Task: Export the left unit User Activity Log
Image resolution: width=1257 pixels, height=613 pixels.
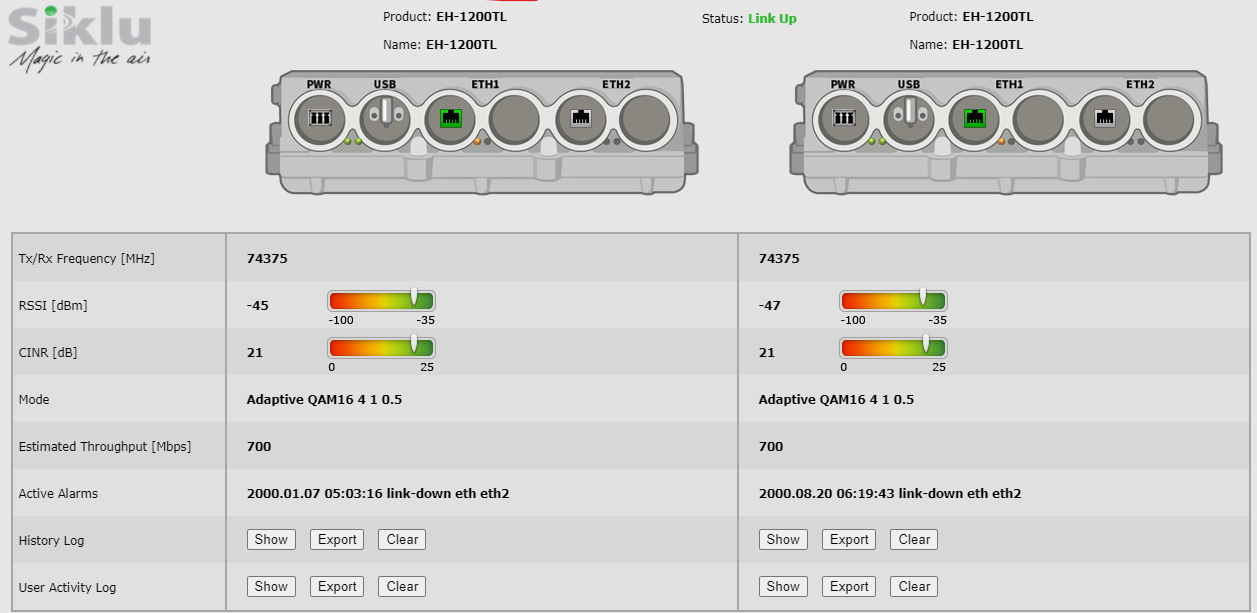Action: [337, 587]
